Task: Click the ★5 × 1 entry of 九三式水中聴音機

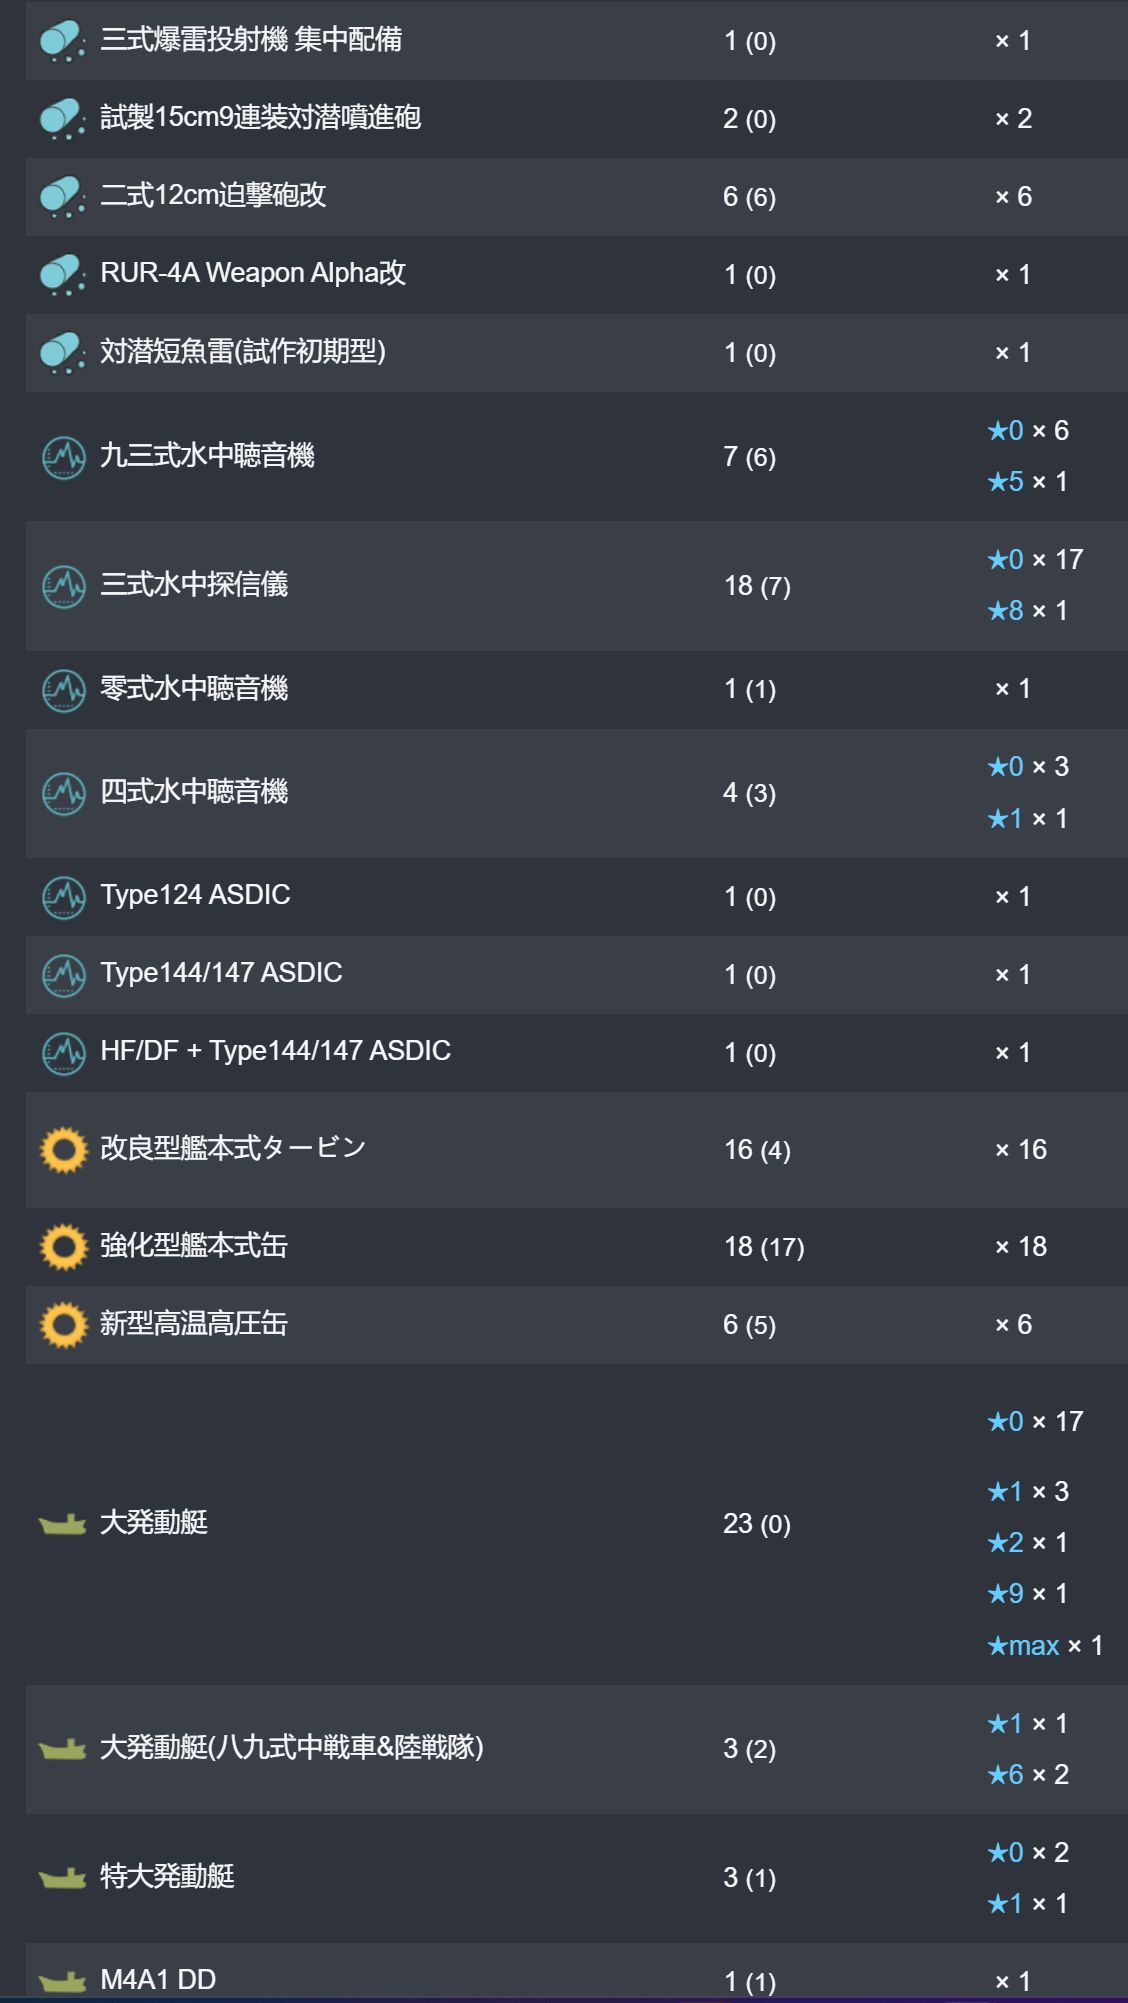Action: click(1027, 481)
